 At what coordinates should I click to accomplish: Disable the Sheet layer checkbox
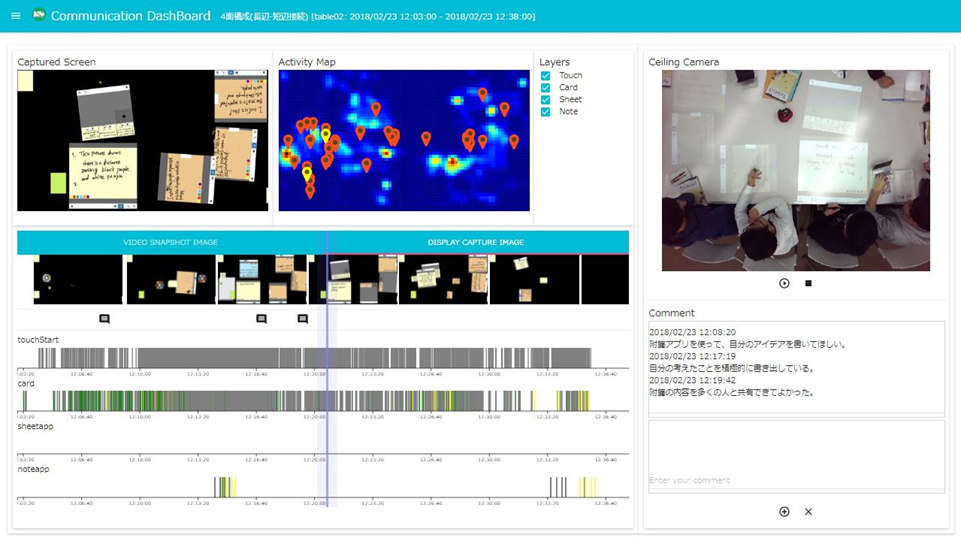pyautogui.click(x=545, y=100)
